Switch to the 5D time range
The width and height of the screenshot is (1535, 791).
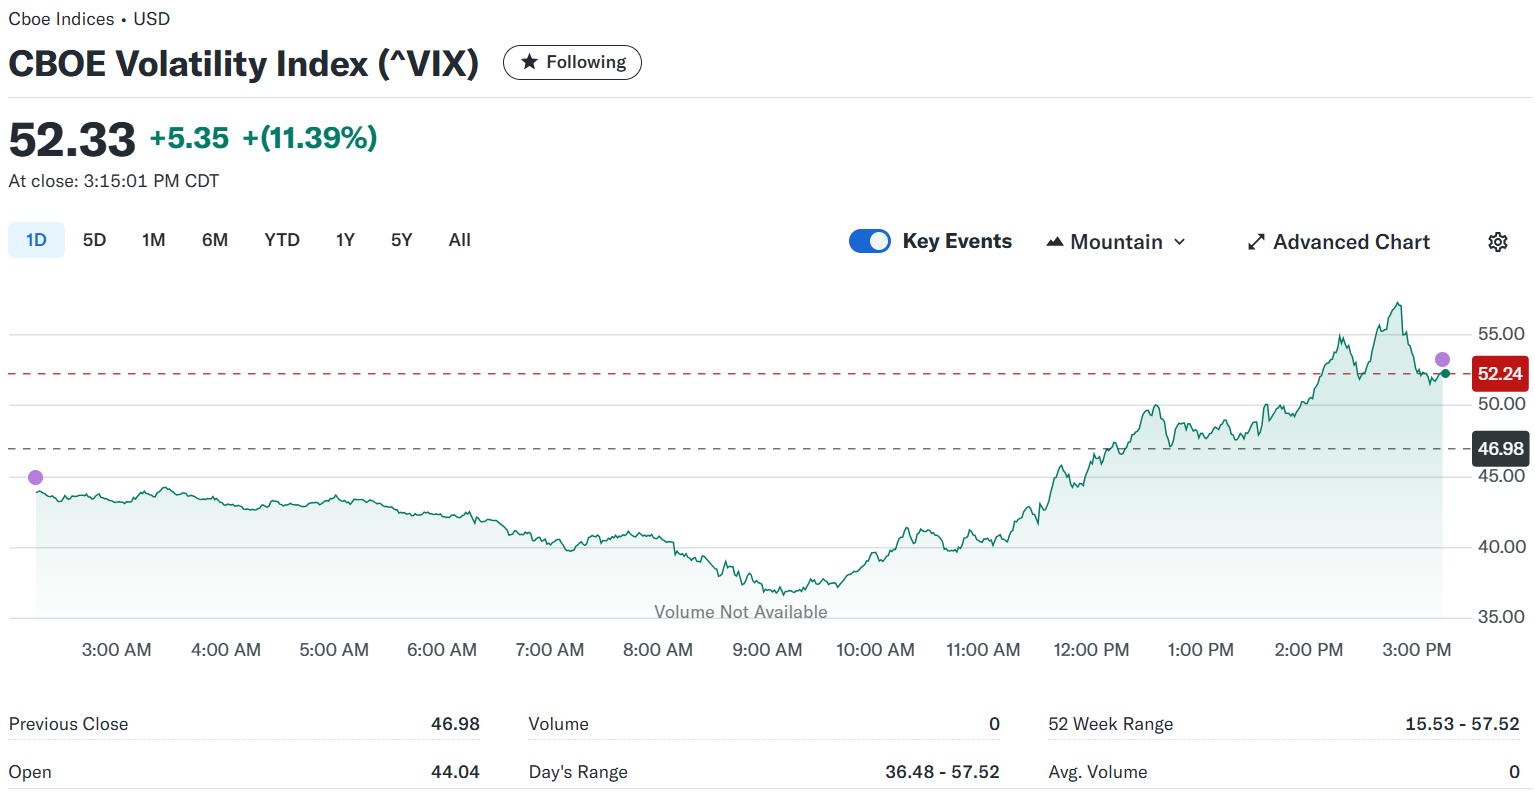pyautogui.click(x=94, y=240)
